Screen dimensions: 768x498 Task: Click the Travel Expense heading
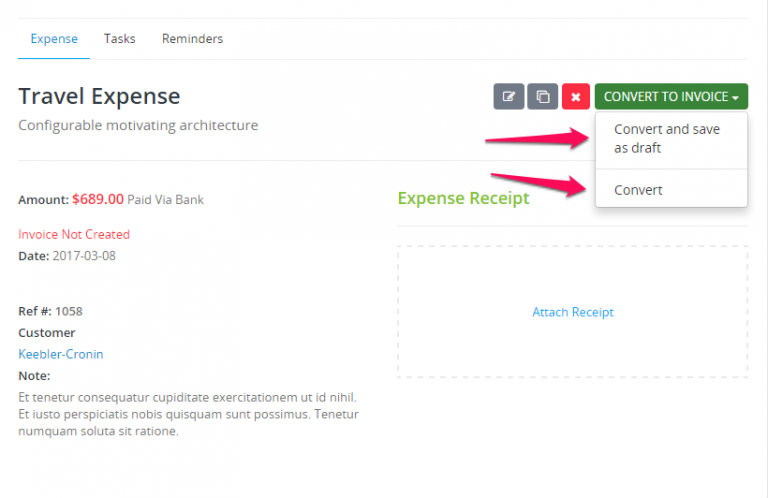99,96
